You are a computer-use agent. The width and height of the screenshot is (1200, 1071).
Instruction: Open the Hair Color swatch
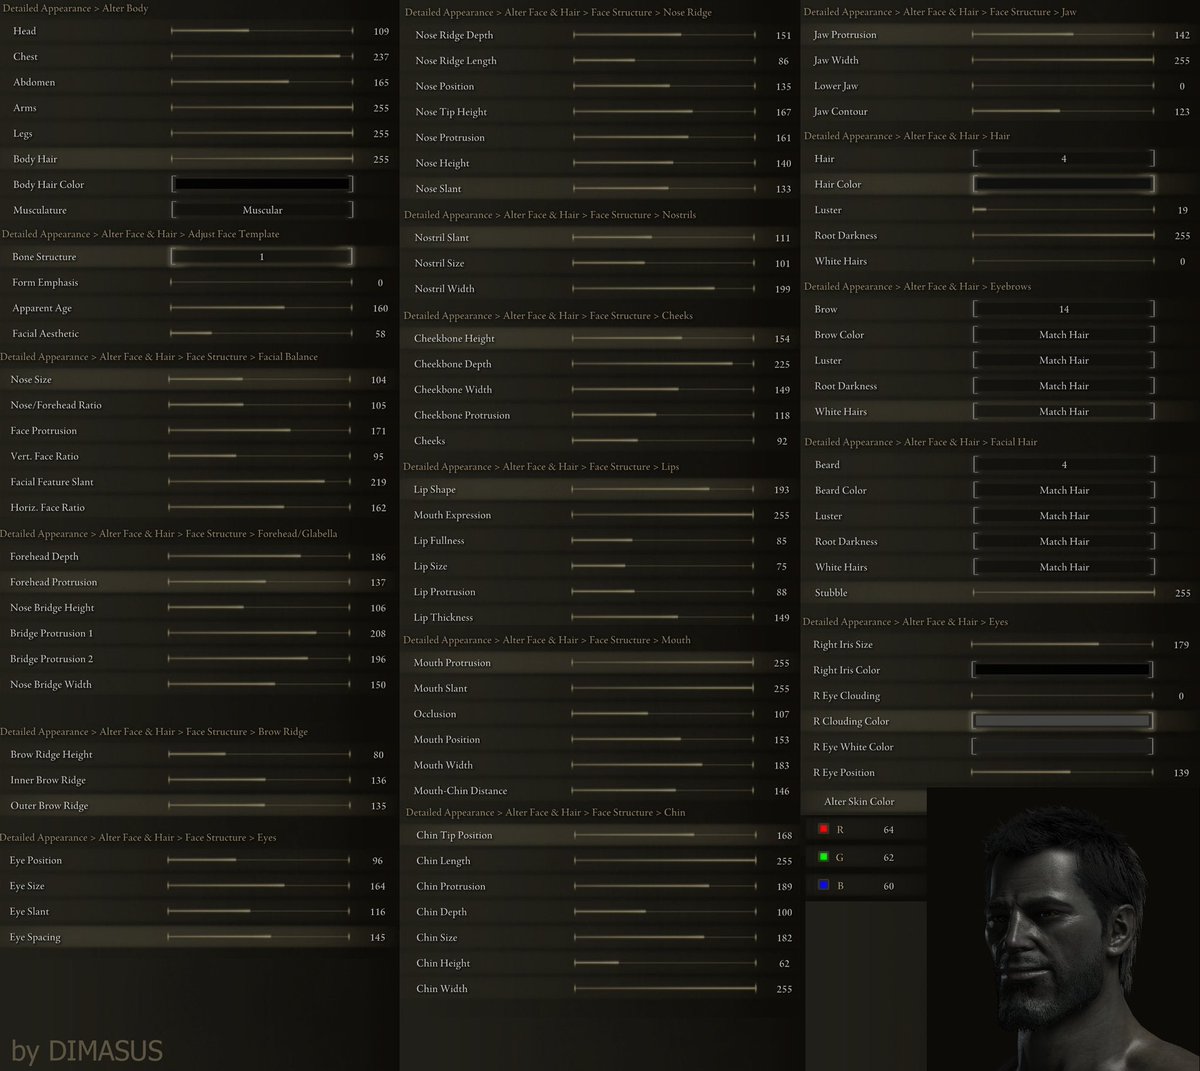tap(1063, 184)
